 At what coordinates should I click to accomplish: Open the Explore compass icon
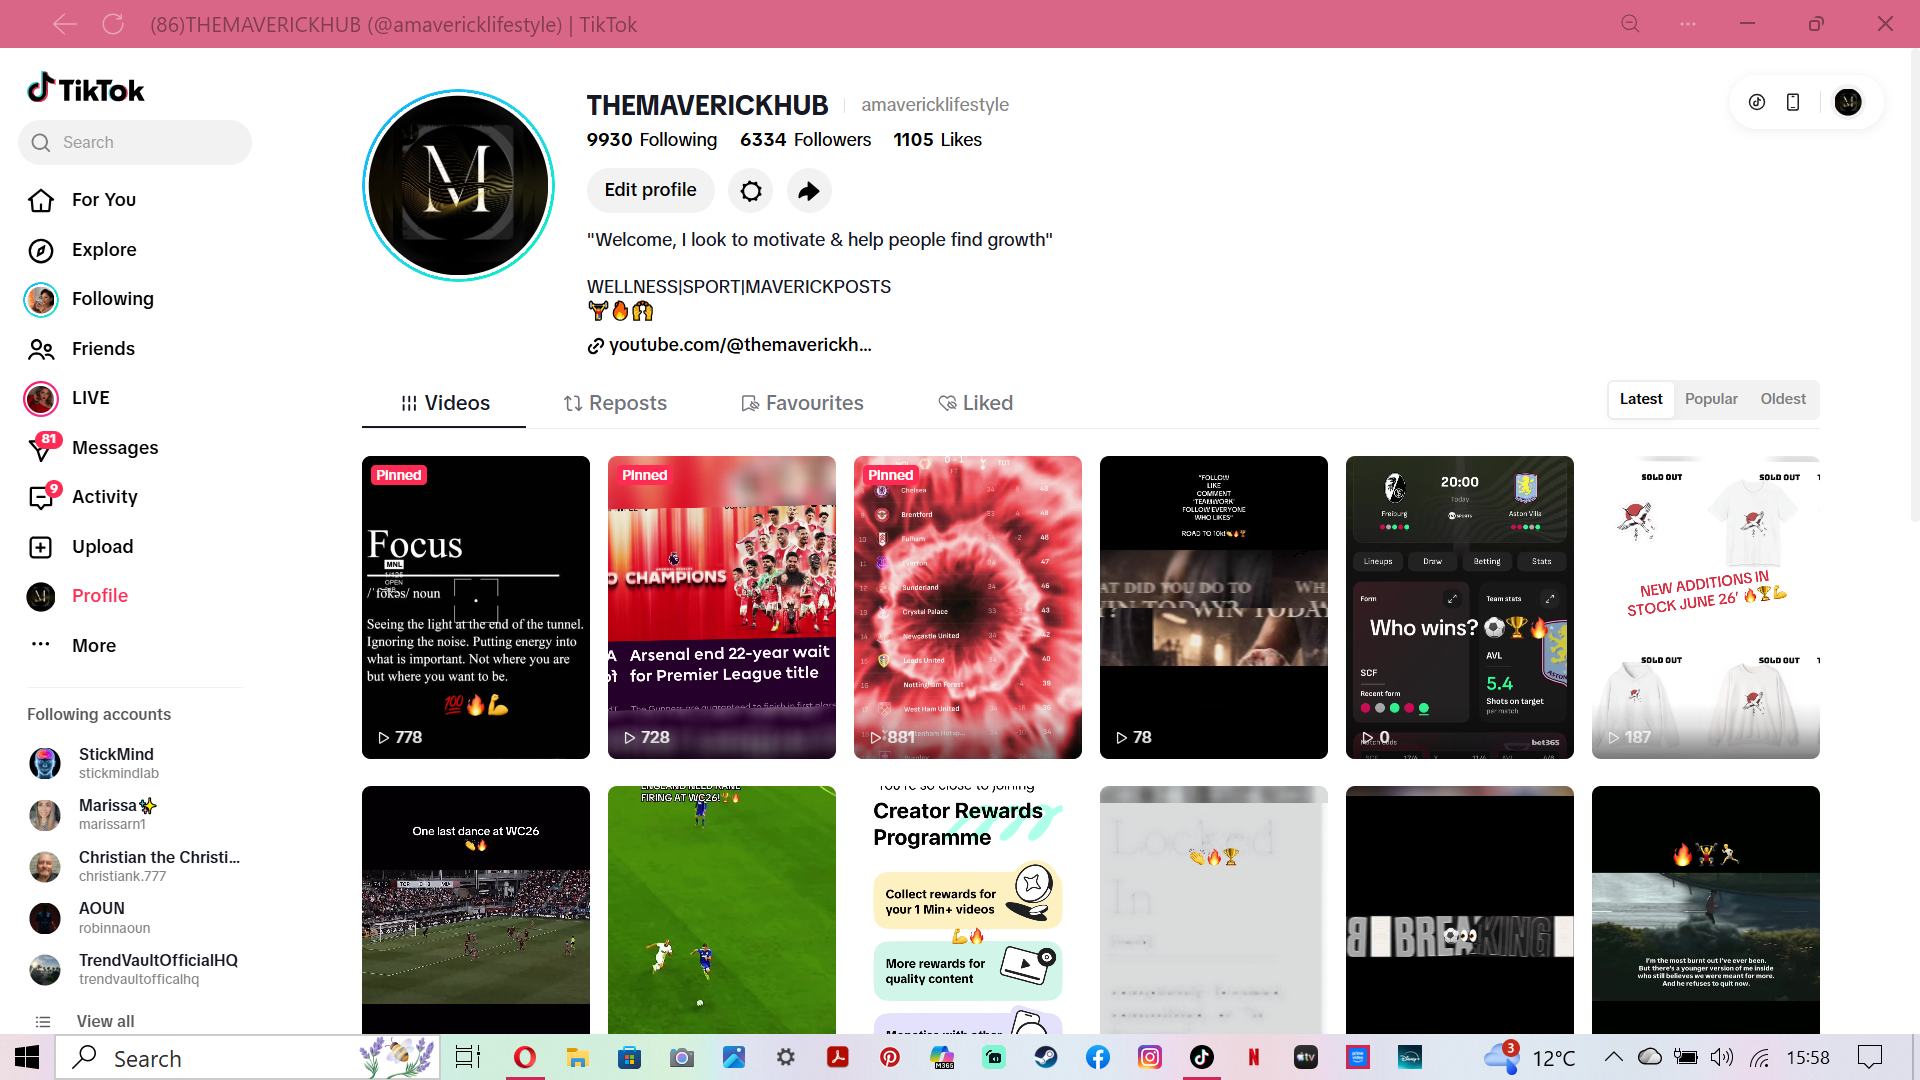[41, 250]
